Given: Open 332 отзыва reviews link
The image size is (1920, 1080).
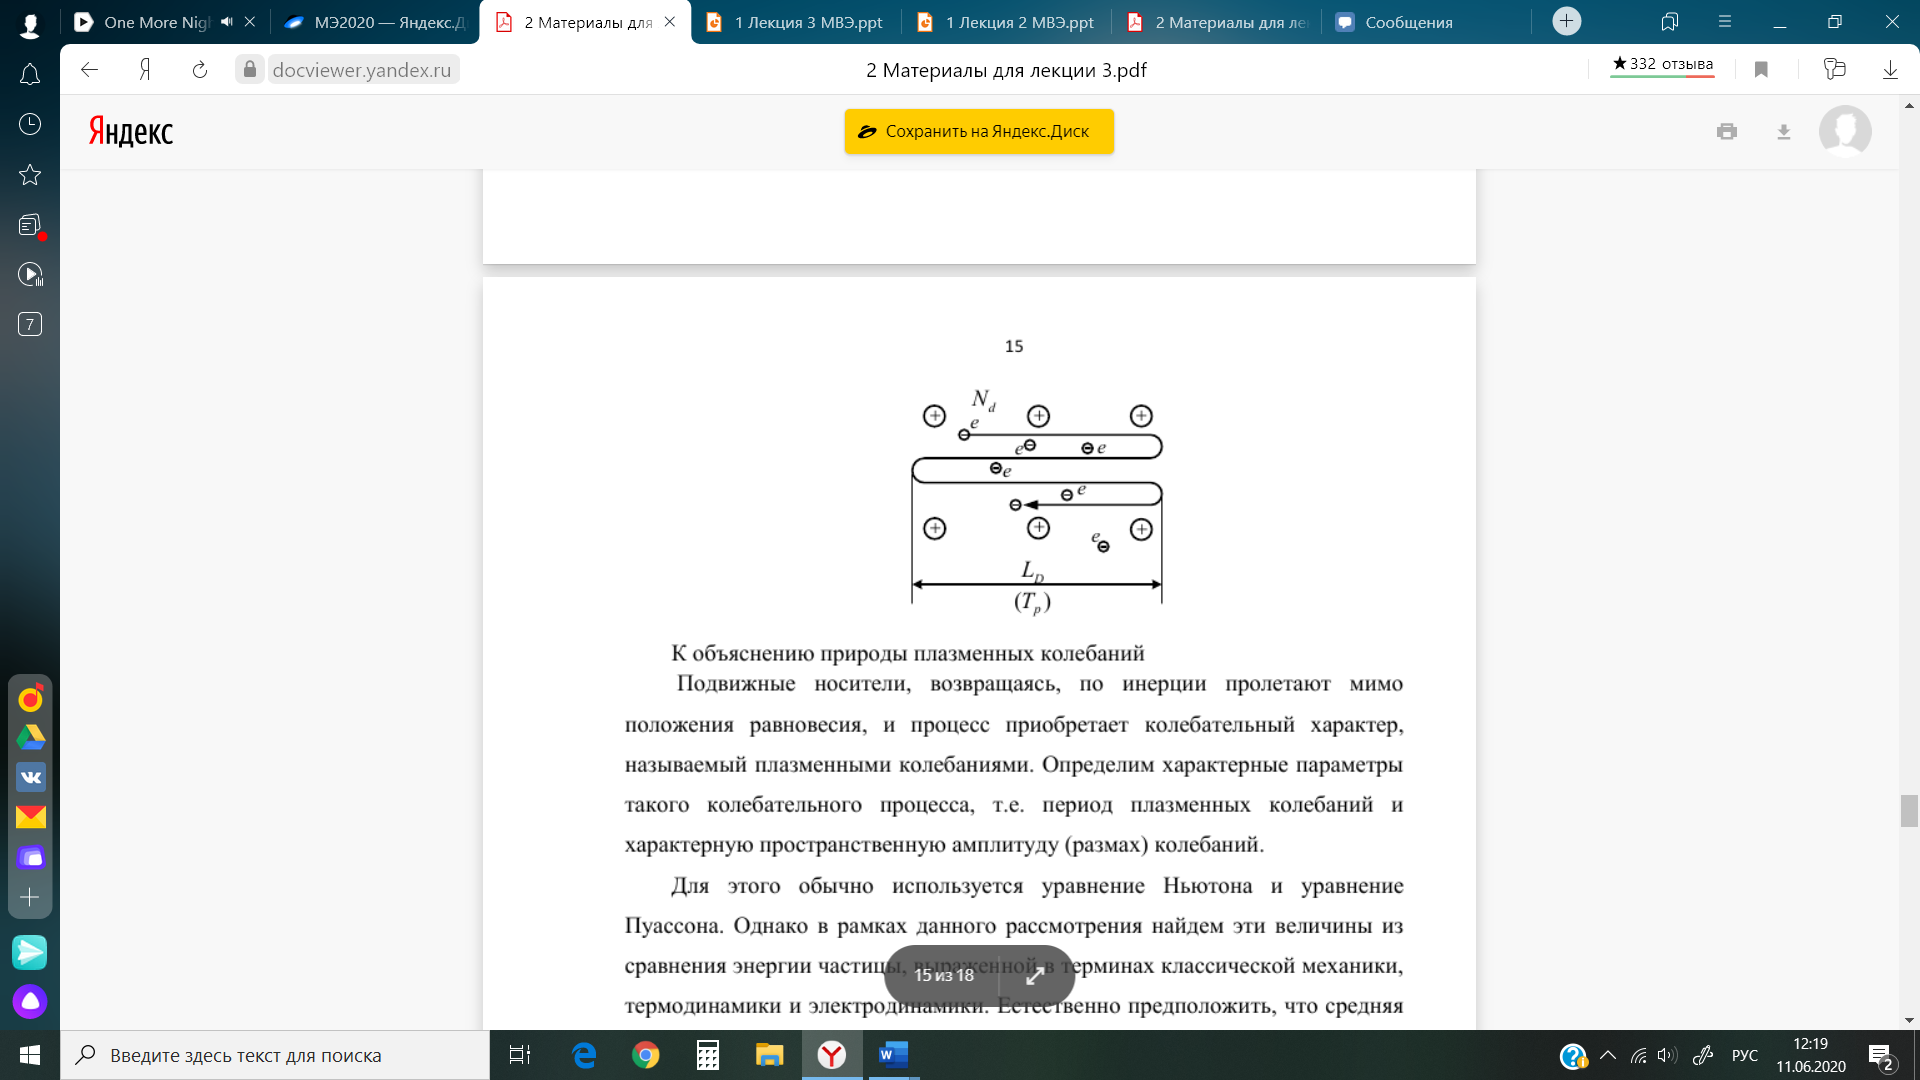Looking at the screenshot, I should click(x=1662, y=64).
